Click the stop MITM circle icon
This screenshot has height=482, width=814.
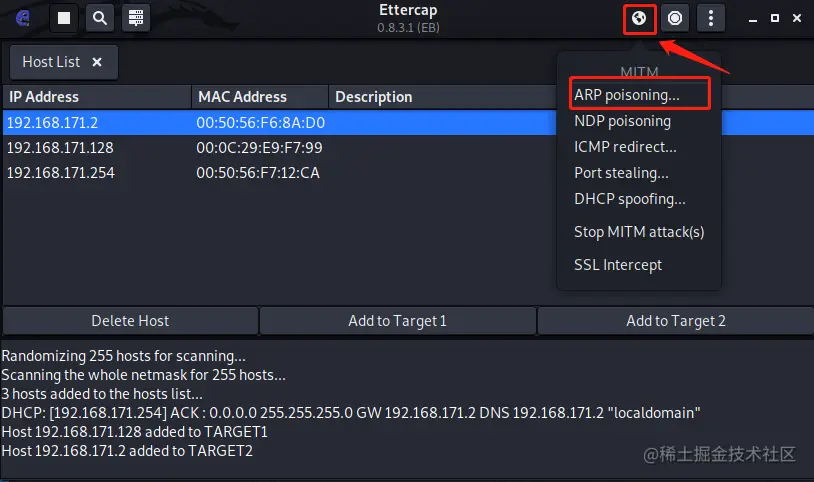tap(675, 18)
